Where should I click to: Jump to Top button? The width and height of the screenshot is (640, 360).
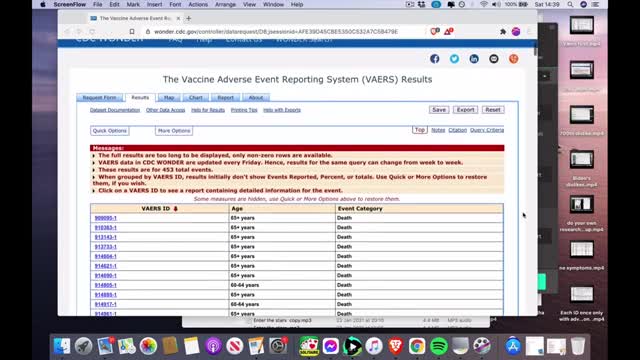coord(420,130)
